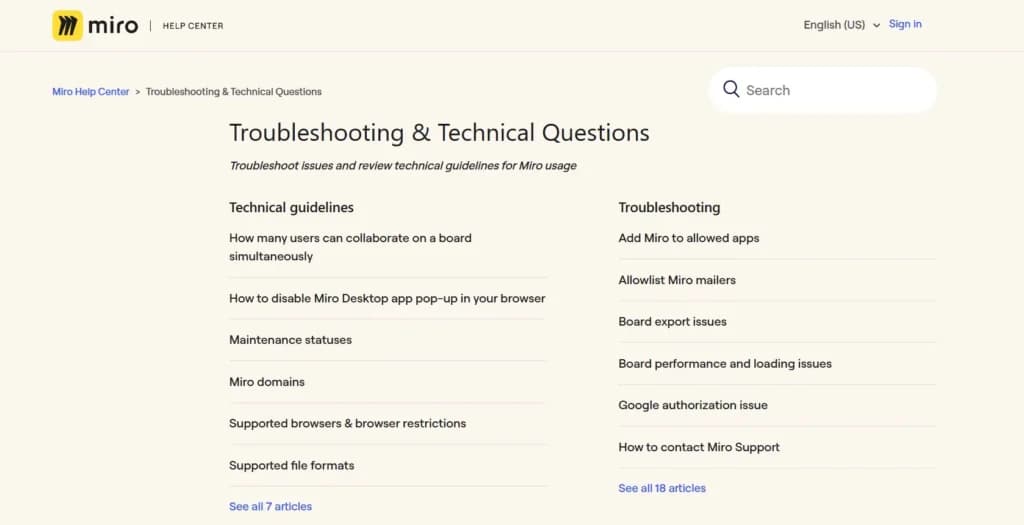
Task: Open the Board export issues article
Action: tap(672, 322)
